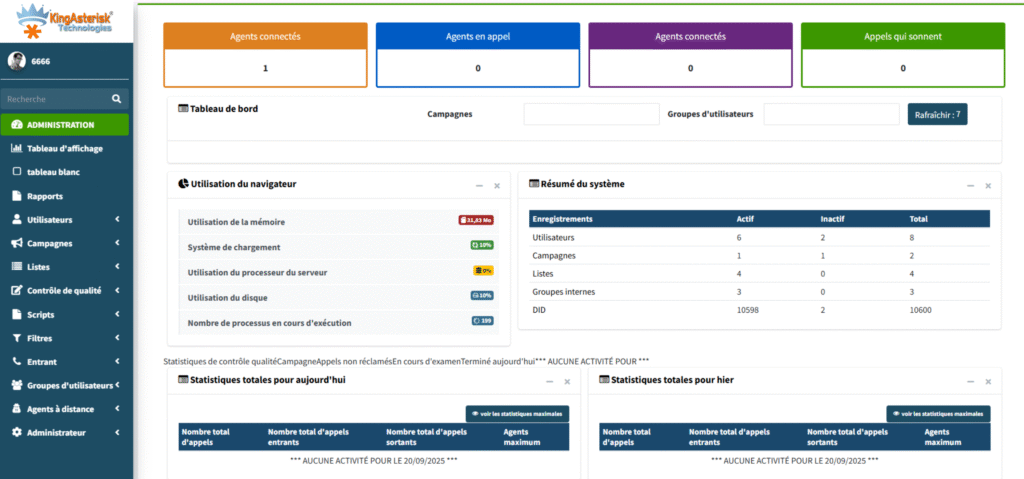The height and width of the screenshot is (479, 1024).
Task: Click the search magnifier icon in sidebar
Action: pos(116,99)
